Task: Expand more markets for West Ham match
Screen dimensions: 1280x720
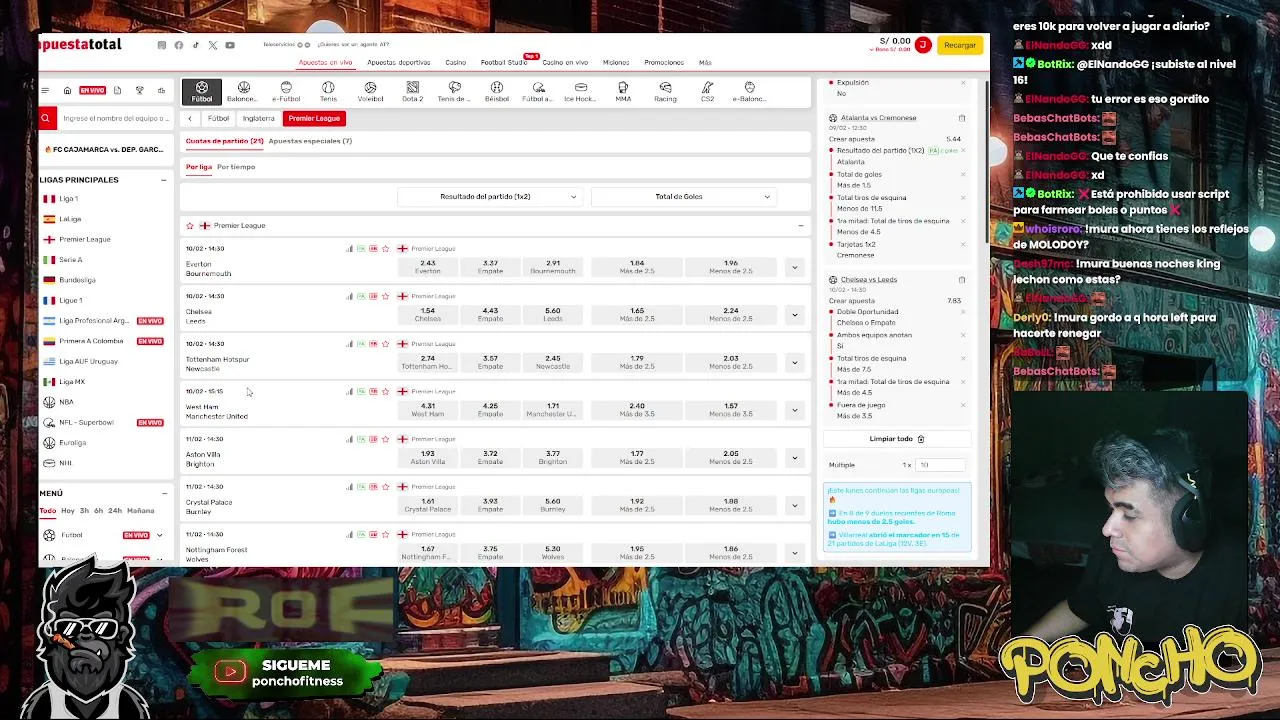Action: pos(794,410)
